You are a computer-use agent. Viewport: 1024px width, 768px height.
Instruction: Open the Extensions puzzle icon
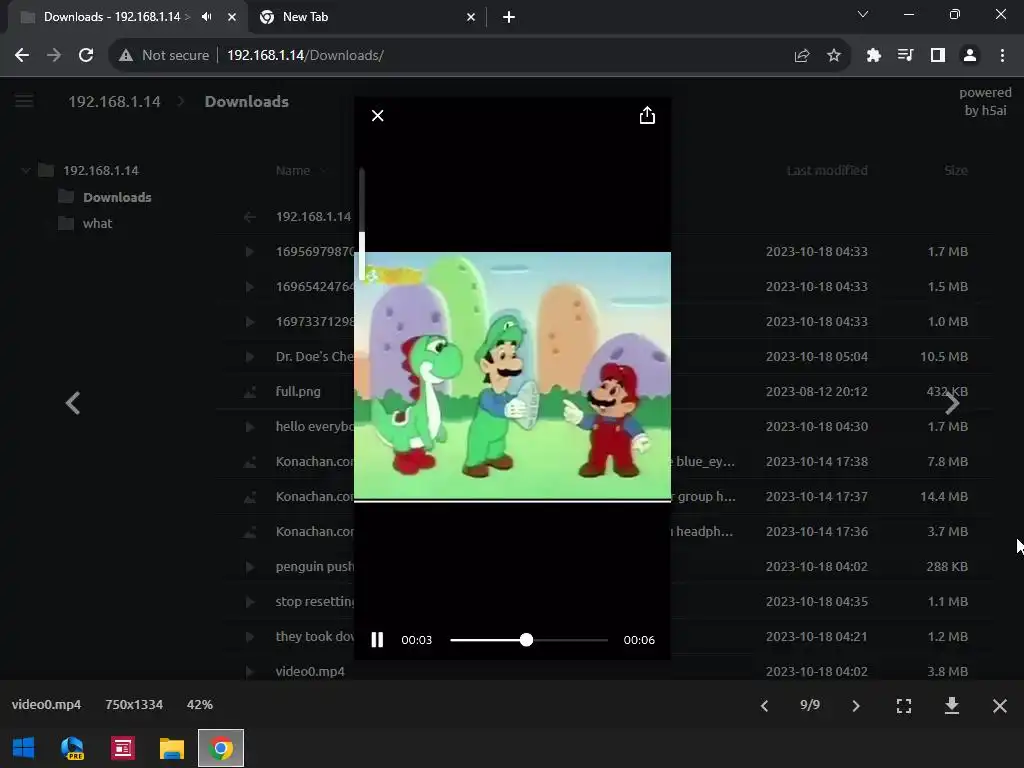pos(873,56)
